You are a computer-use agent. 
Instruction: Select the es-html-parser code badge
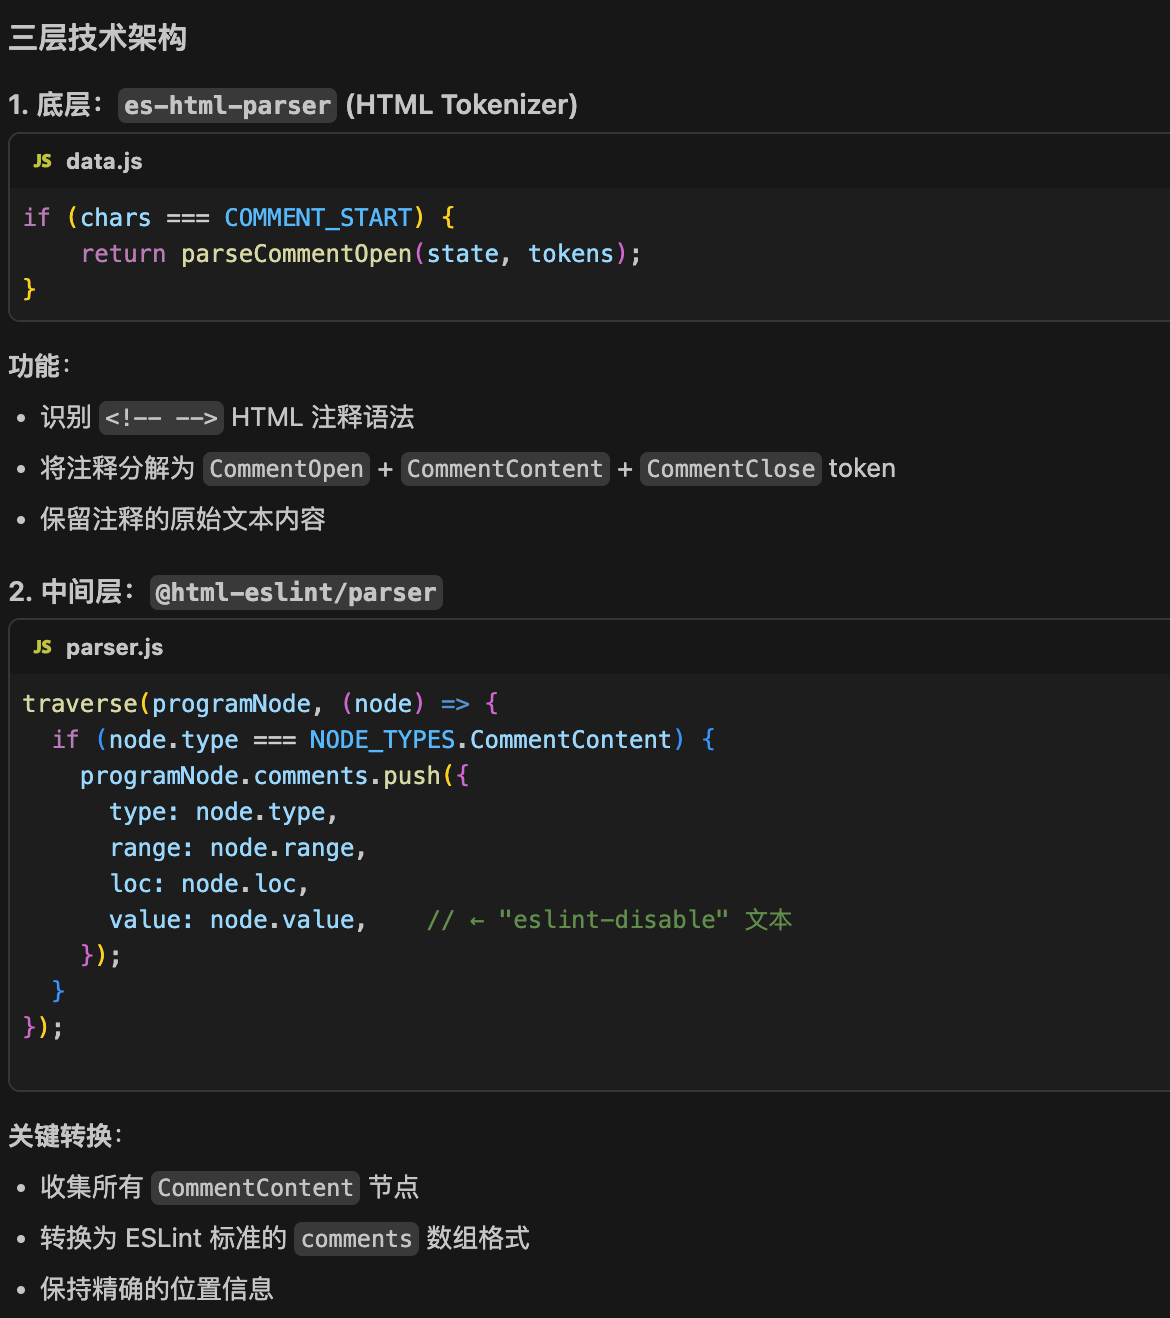227,105
